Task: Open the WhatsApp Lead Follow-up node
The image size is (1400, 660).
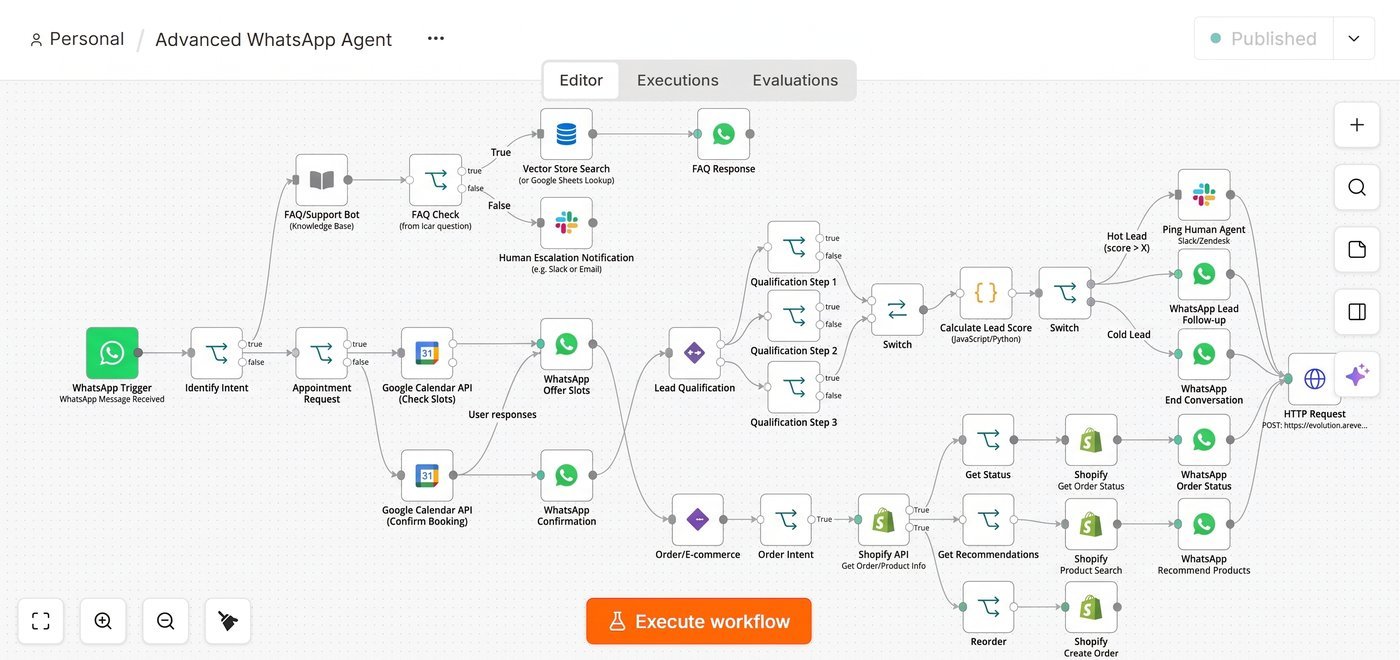Action: 1204,274
